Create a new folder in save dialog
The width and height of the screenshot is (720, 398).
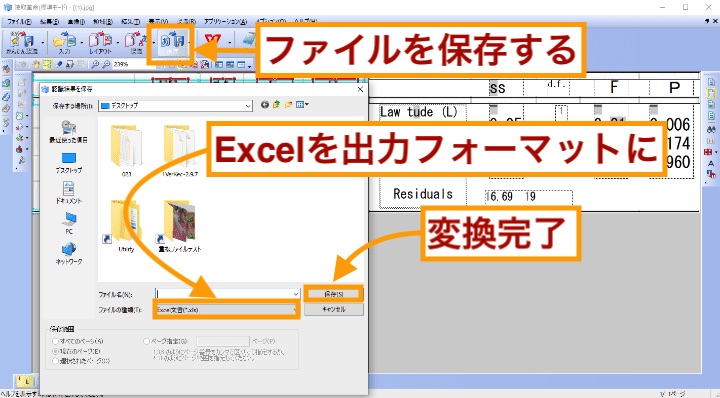288,105
